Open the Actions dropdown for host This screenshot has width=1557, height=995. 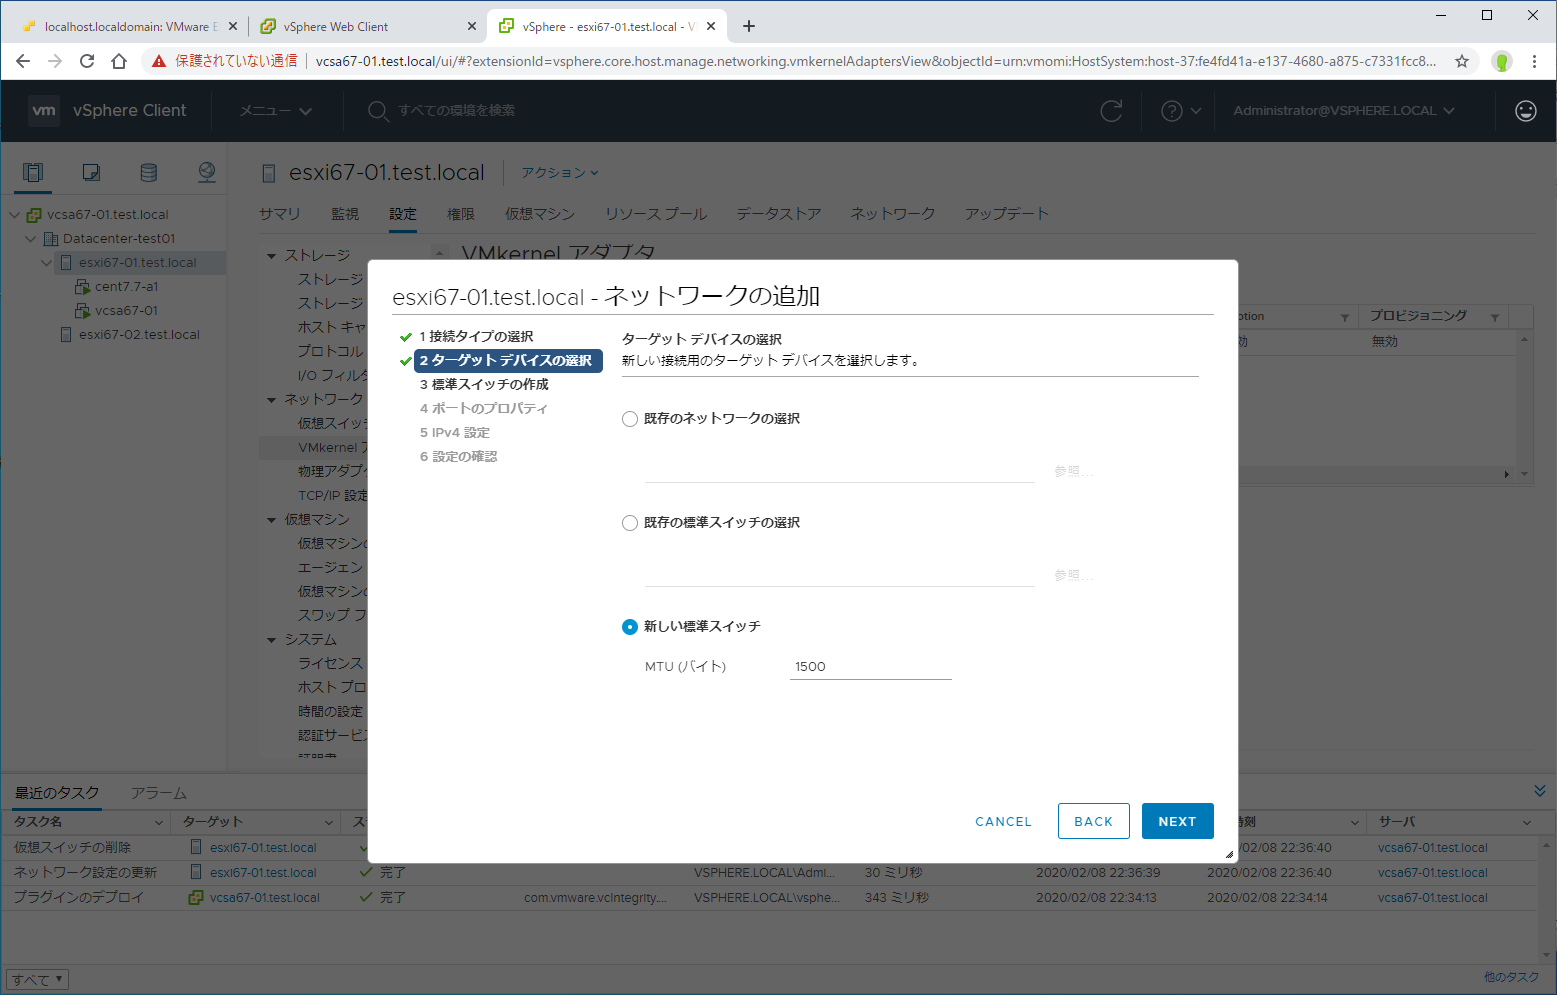pos(560,173)
